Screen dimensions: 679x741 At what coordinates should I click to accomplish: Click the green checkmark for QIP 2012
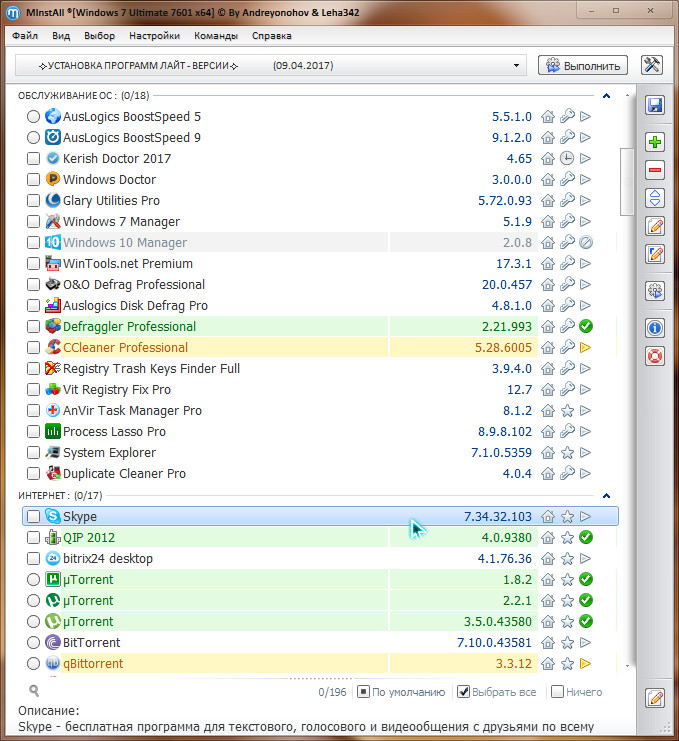(x=586, y=537)
